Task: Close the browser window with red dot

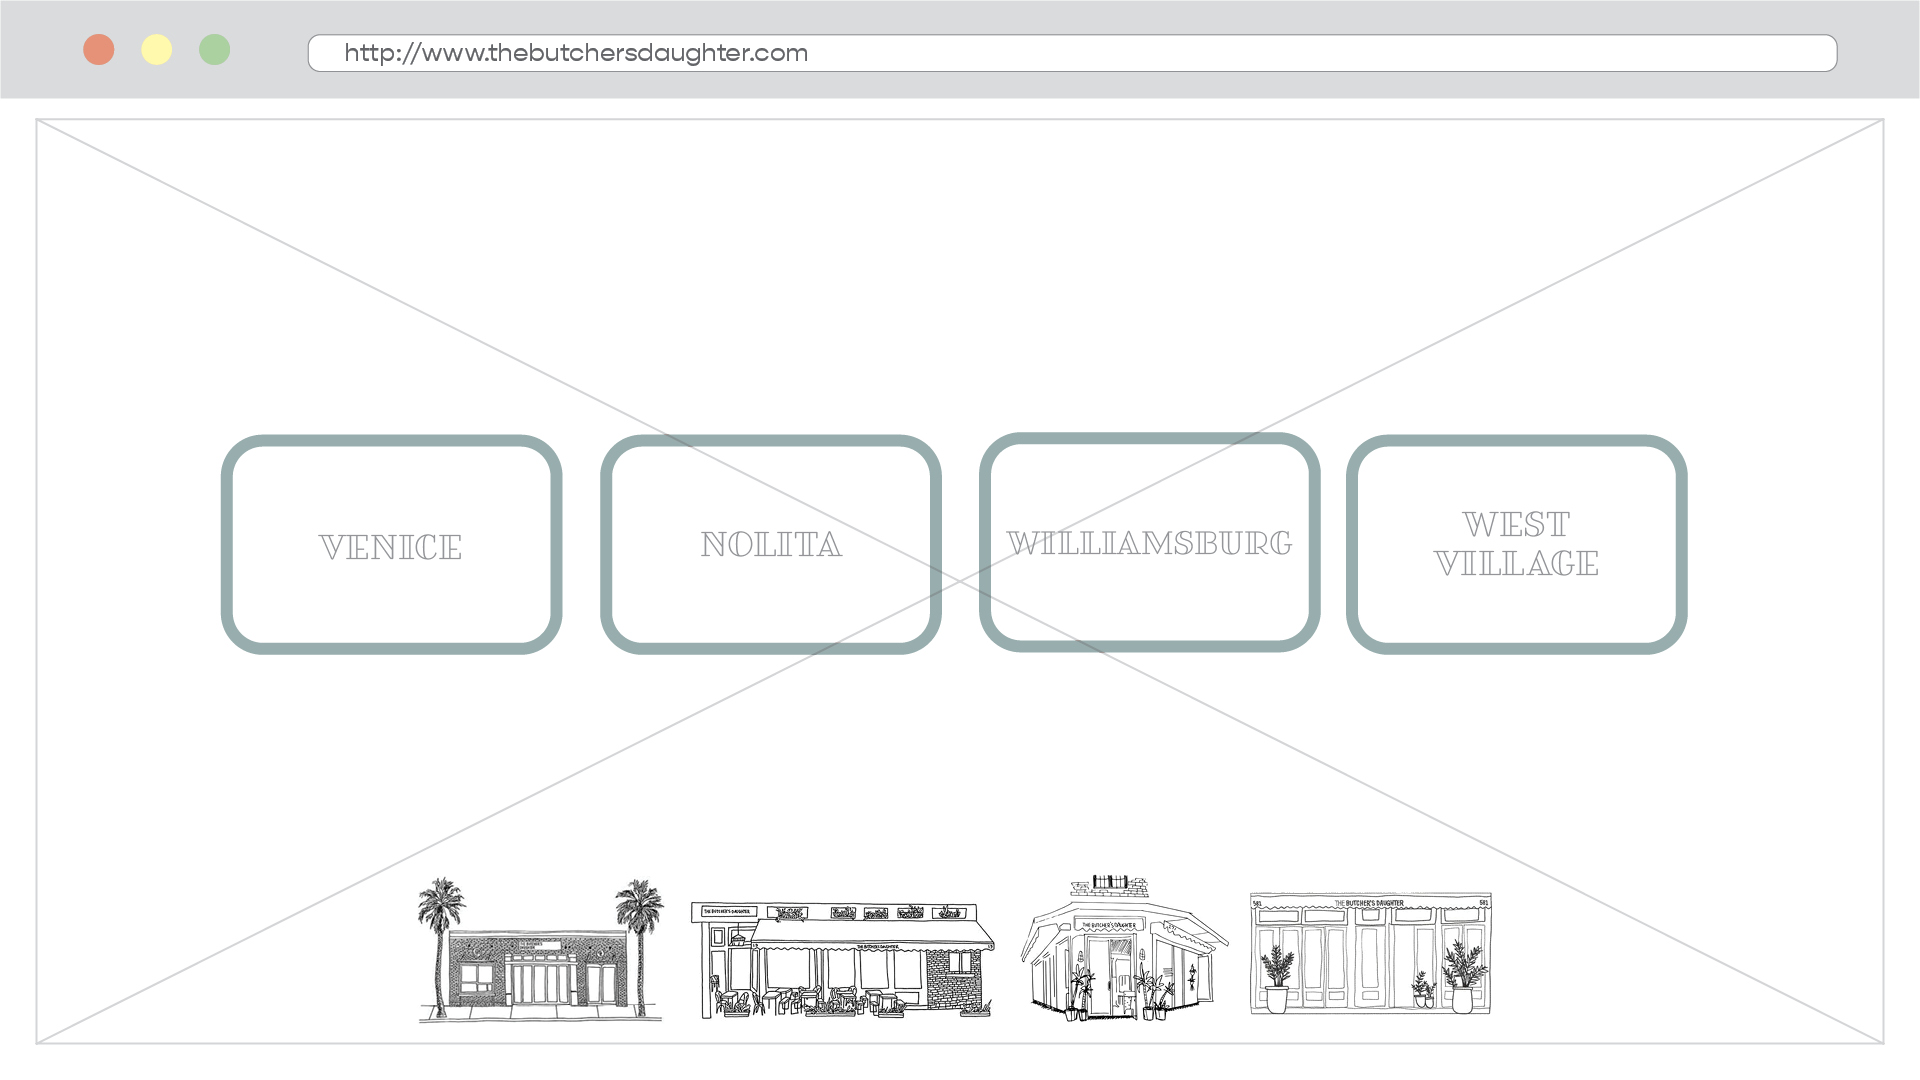Action: tap(99, 50)
